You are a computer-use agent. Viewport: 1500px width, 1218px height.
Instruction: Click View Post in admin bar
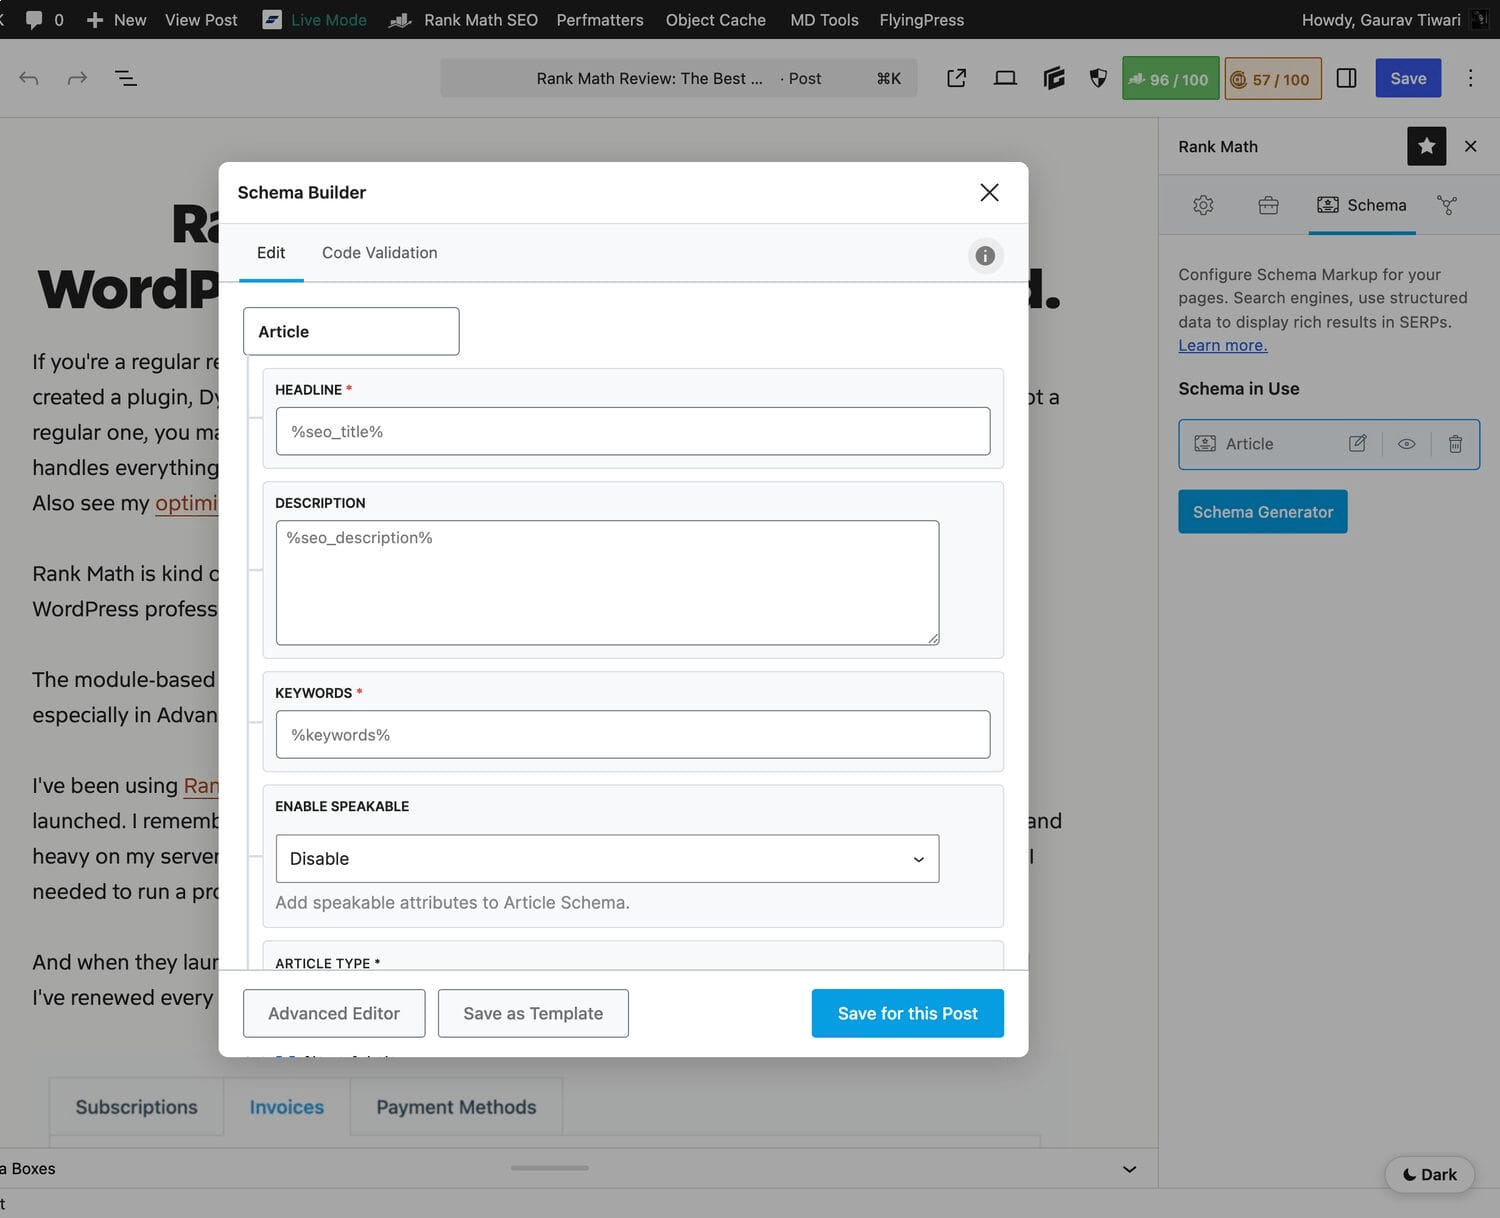pyautogui.click(x=201, y=20)
